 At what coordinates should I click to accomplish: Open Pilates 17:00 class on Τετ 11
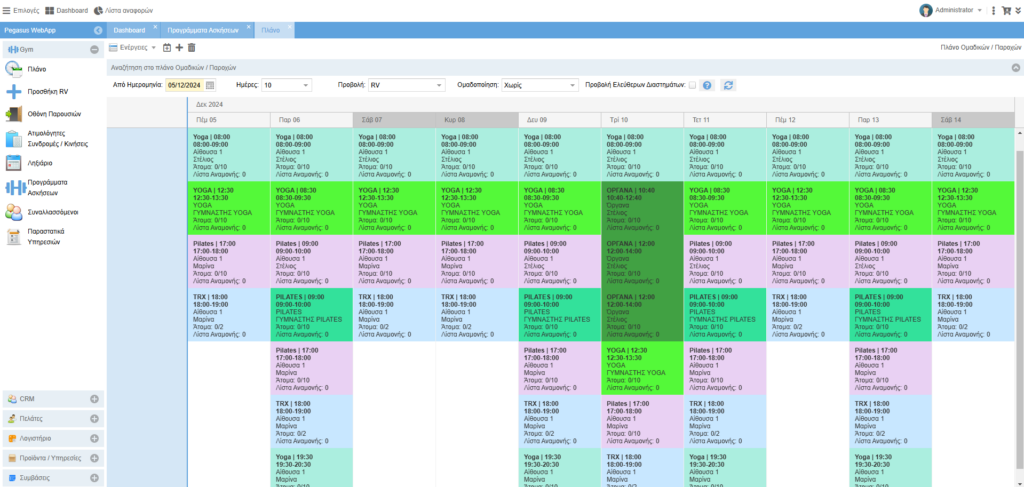point(725,368)
